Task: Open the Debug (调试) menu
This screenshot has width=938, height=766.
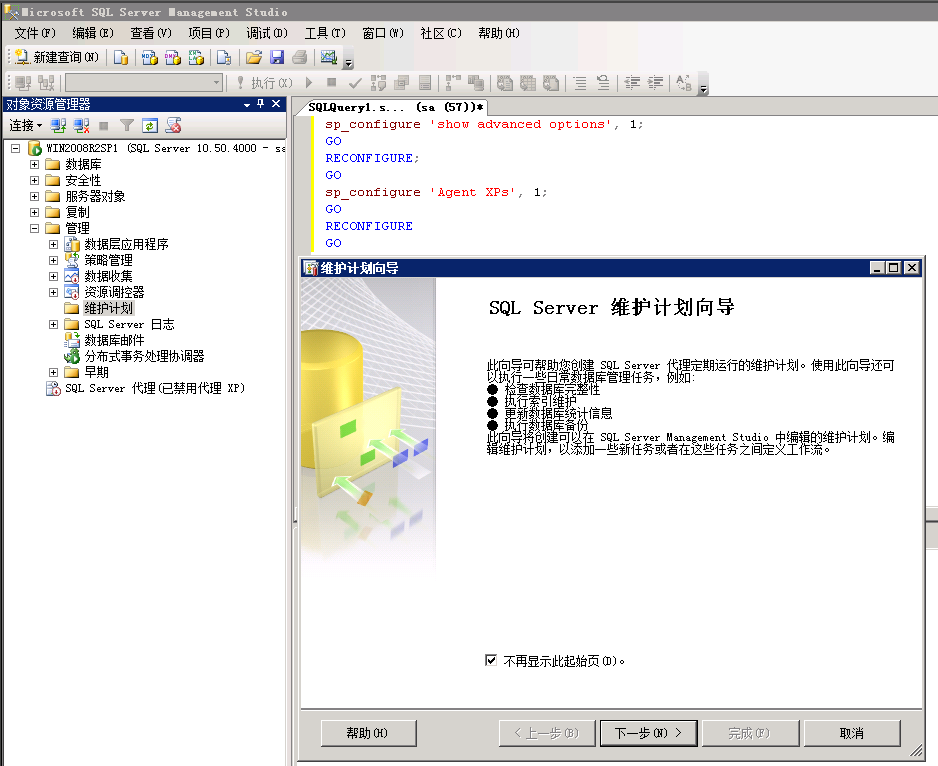Action: (267, 34)
